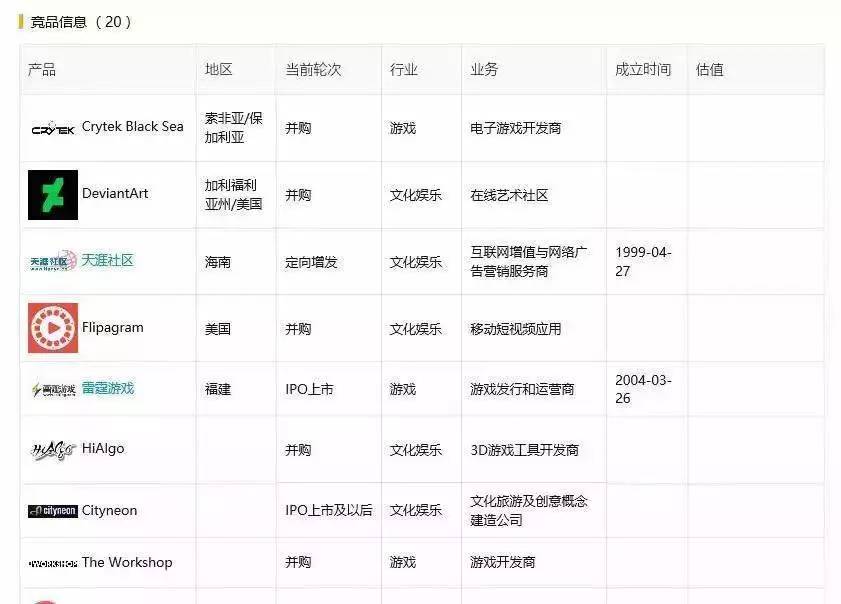Viewport: 841px width, 604px height.
Task: Click the HiAlgo script logo
Action: point(53,450)
